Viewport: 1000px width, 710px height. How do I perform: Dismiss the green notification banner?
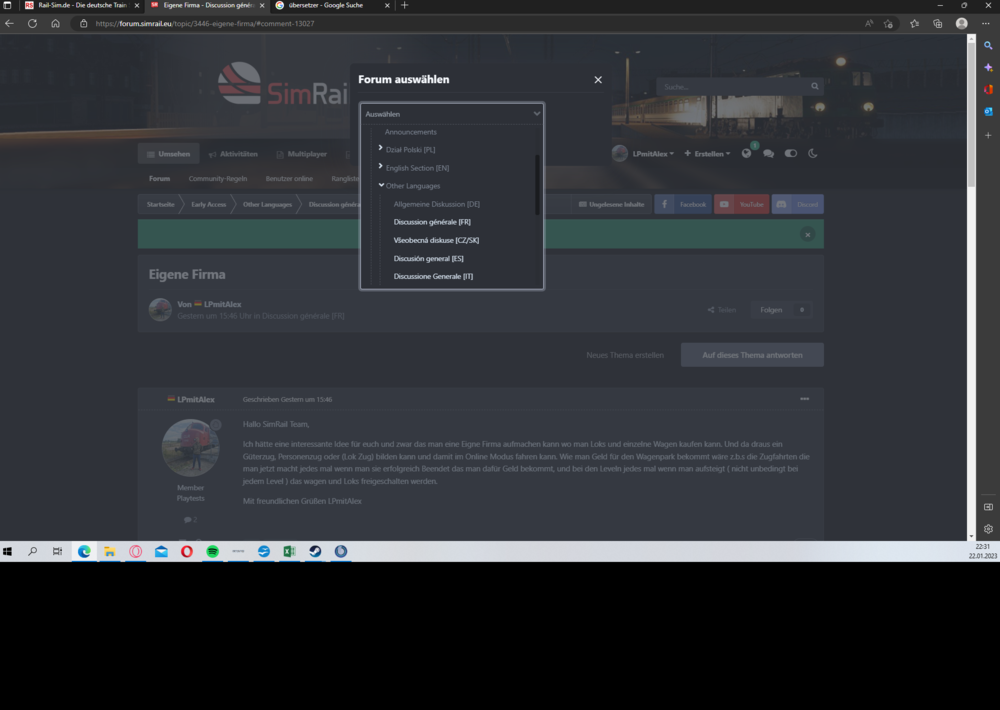pos(807,235)
